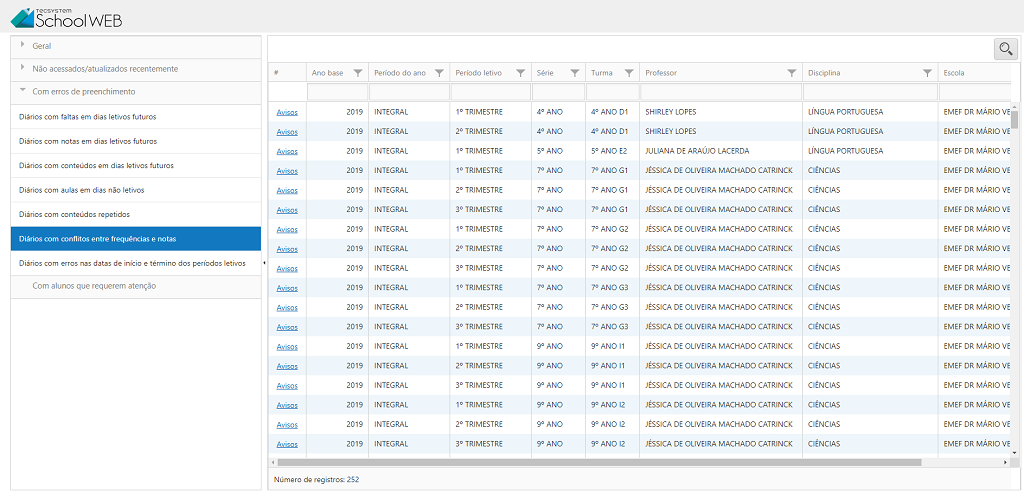Open Avisos link for Shirley Lopes 1º Trimestre
The image size is (1024, 493).
(287, 112)
